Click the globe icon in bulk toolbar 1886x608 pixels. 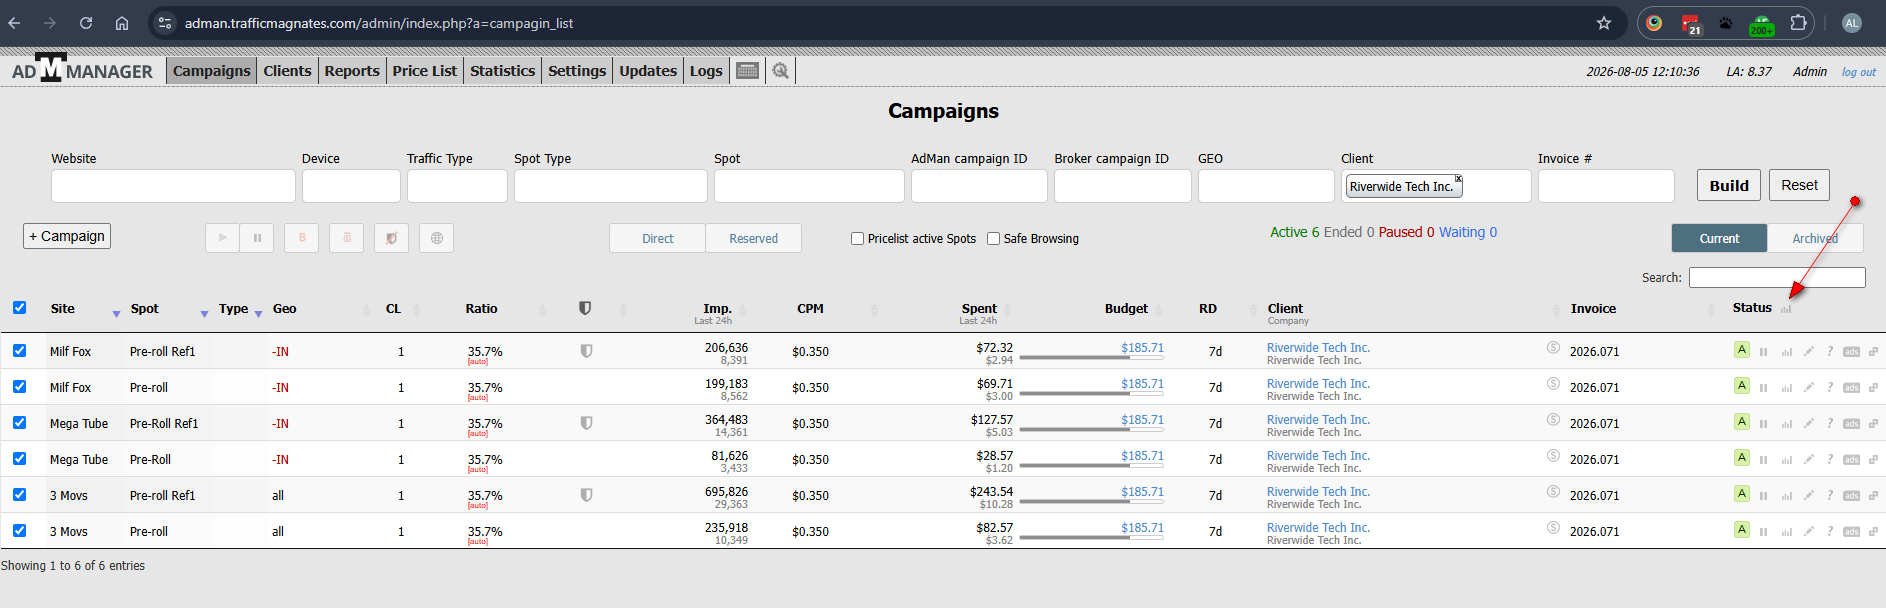coord(436,238)
